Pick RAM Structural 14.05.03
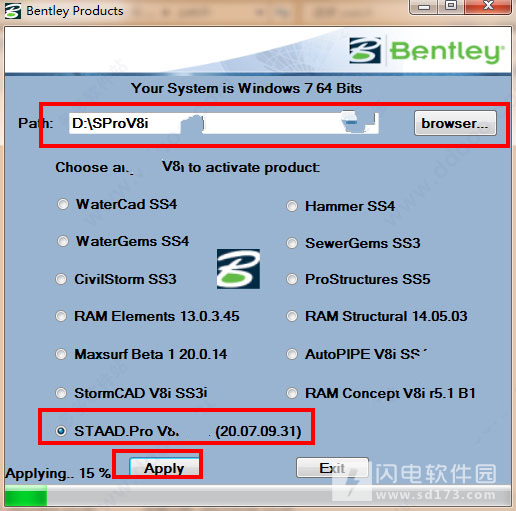The height and width of the screenshot is (511, 516). tap(292, 316)
